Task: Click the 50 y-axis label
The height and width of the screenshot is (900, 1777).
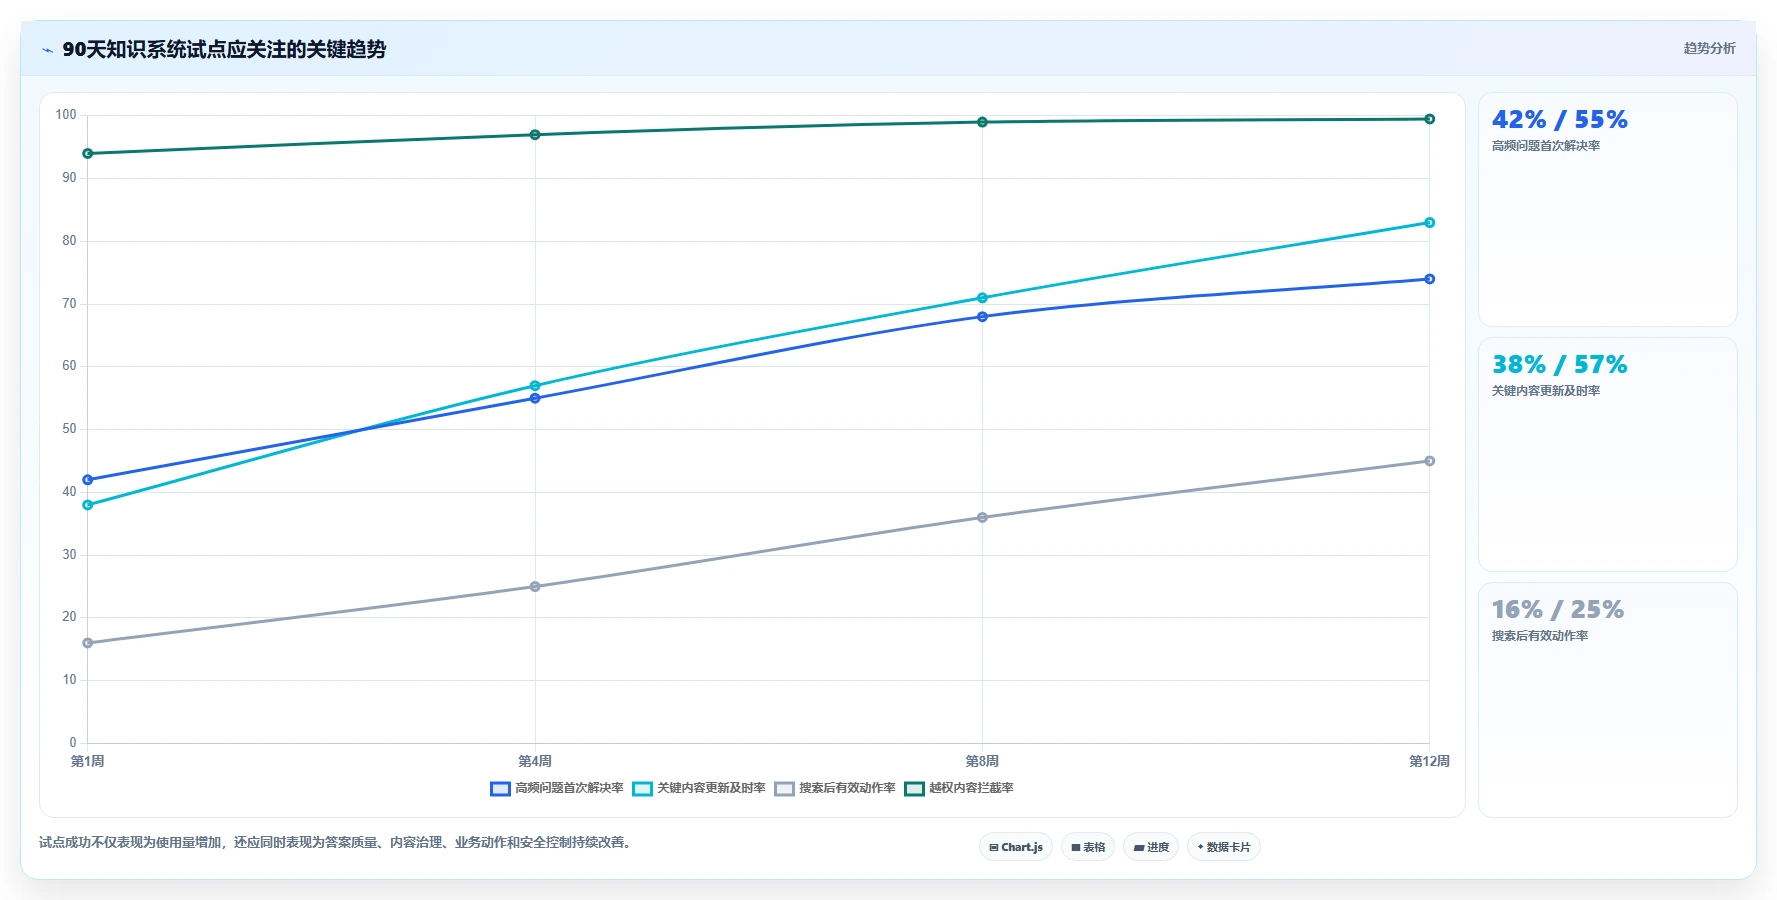Action: (x=69, y=429)
